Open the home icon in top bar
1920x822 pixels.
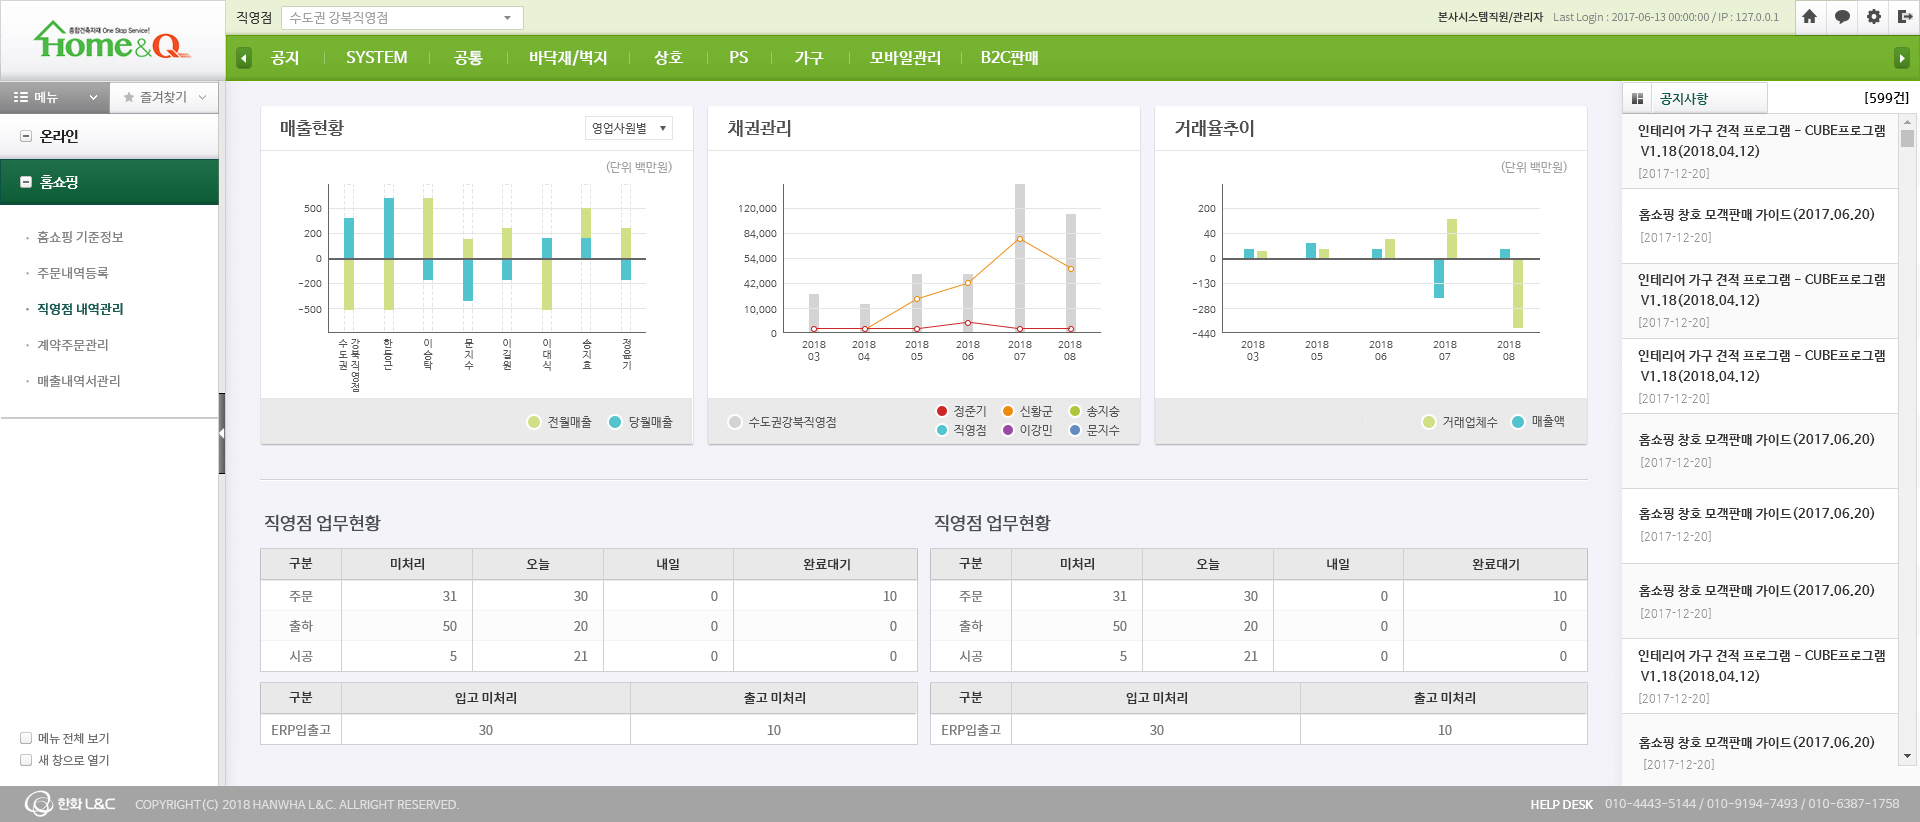pyautogui.click(x=1809, y=16)
